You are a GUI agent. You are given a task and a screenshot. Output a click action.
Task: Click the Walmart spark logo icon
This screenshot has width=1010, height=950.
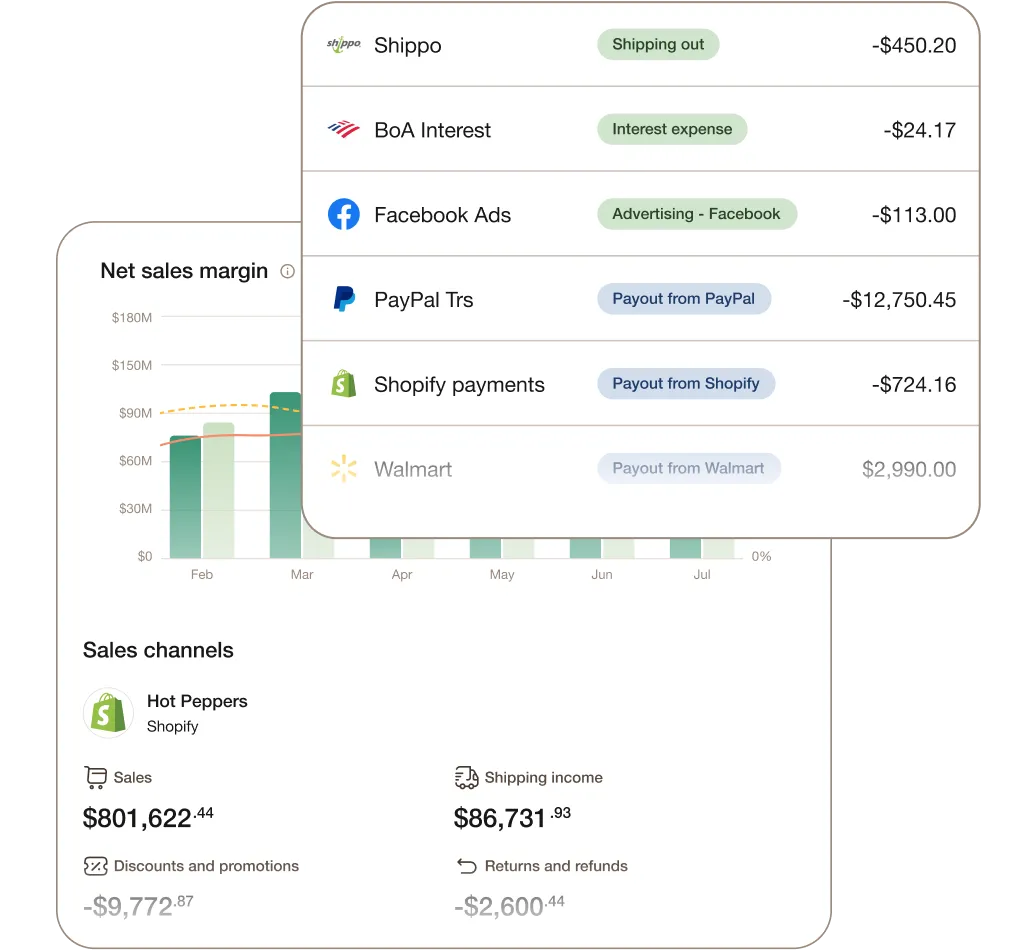click(x=343, y=469)
